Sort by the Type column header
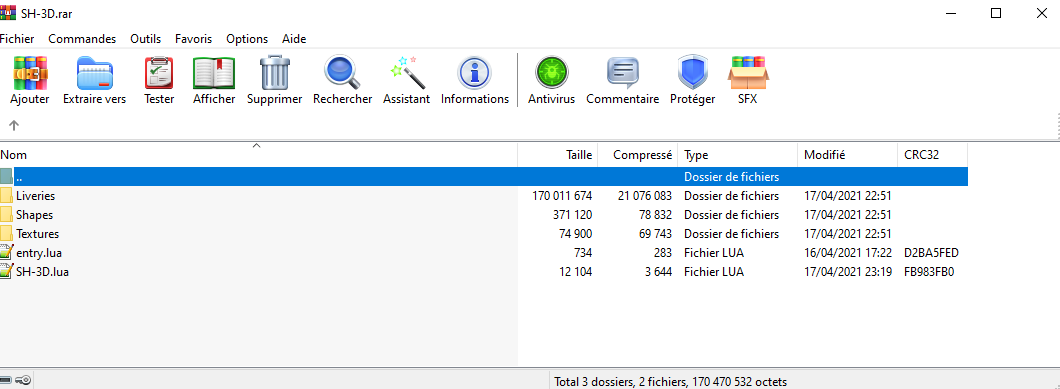Viewport: 1060px width, 389px height. 738,155
